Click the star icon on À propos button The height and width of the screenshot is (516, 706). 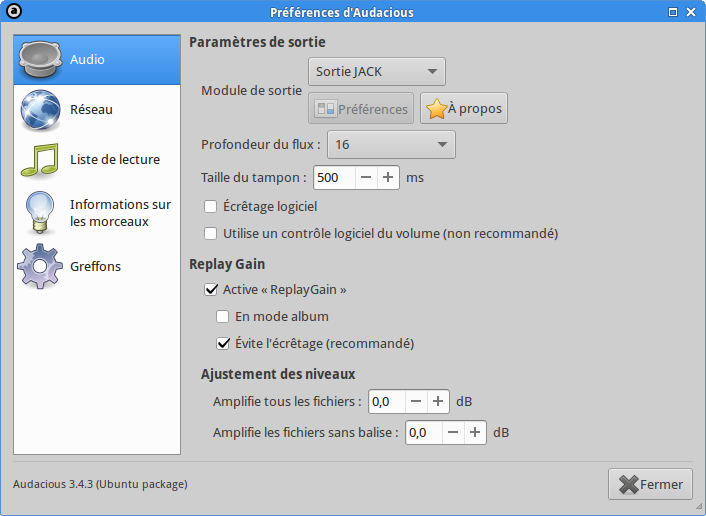436,109
